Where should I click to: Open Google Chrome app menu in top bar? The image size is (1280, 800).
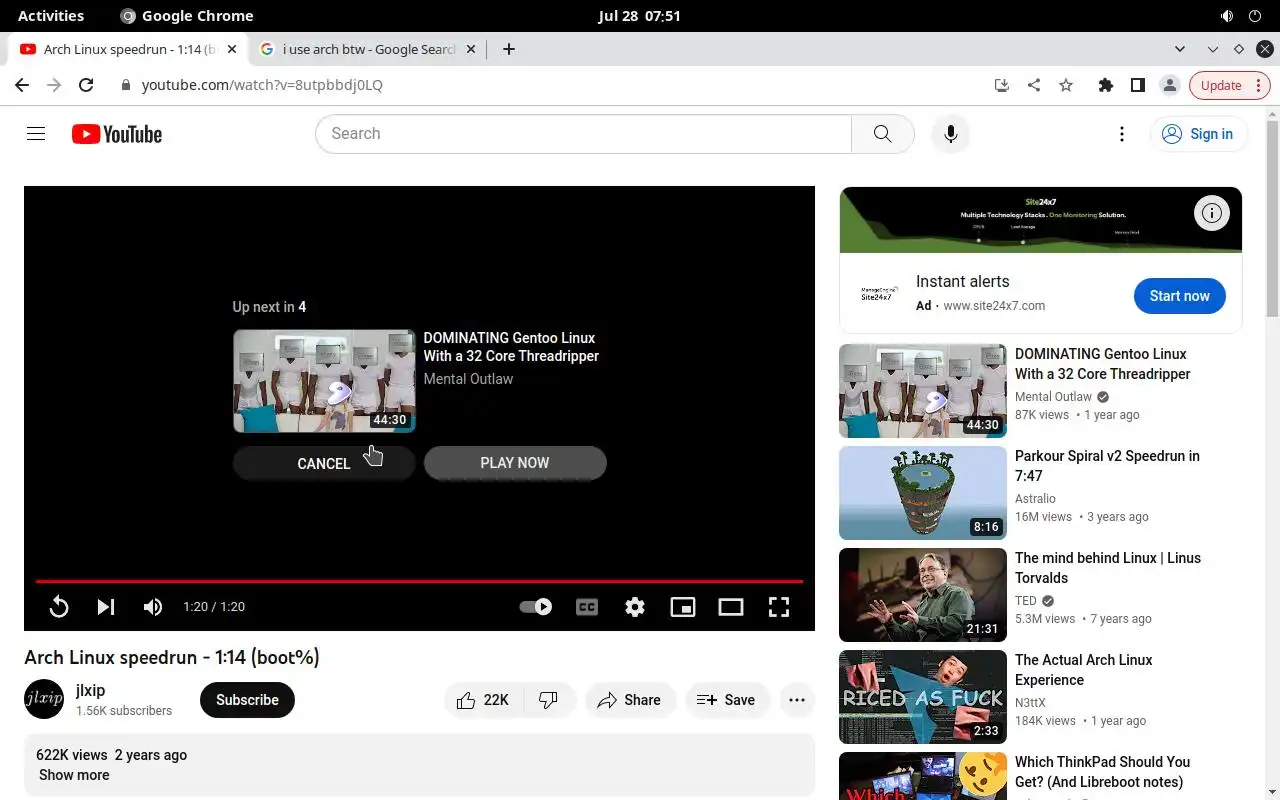coord(187,16)
